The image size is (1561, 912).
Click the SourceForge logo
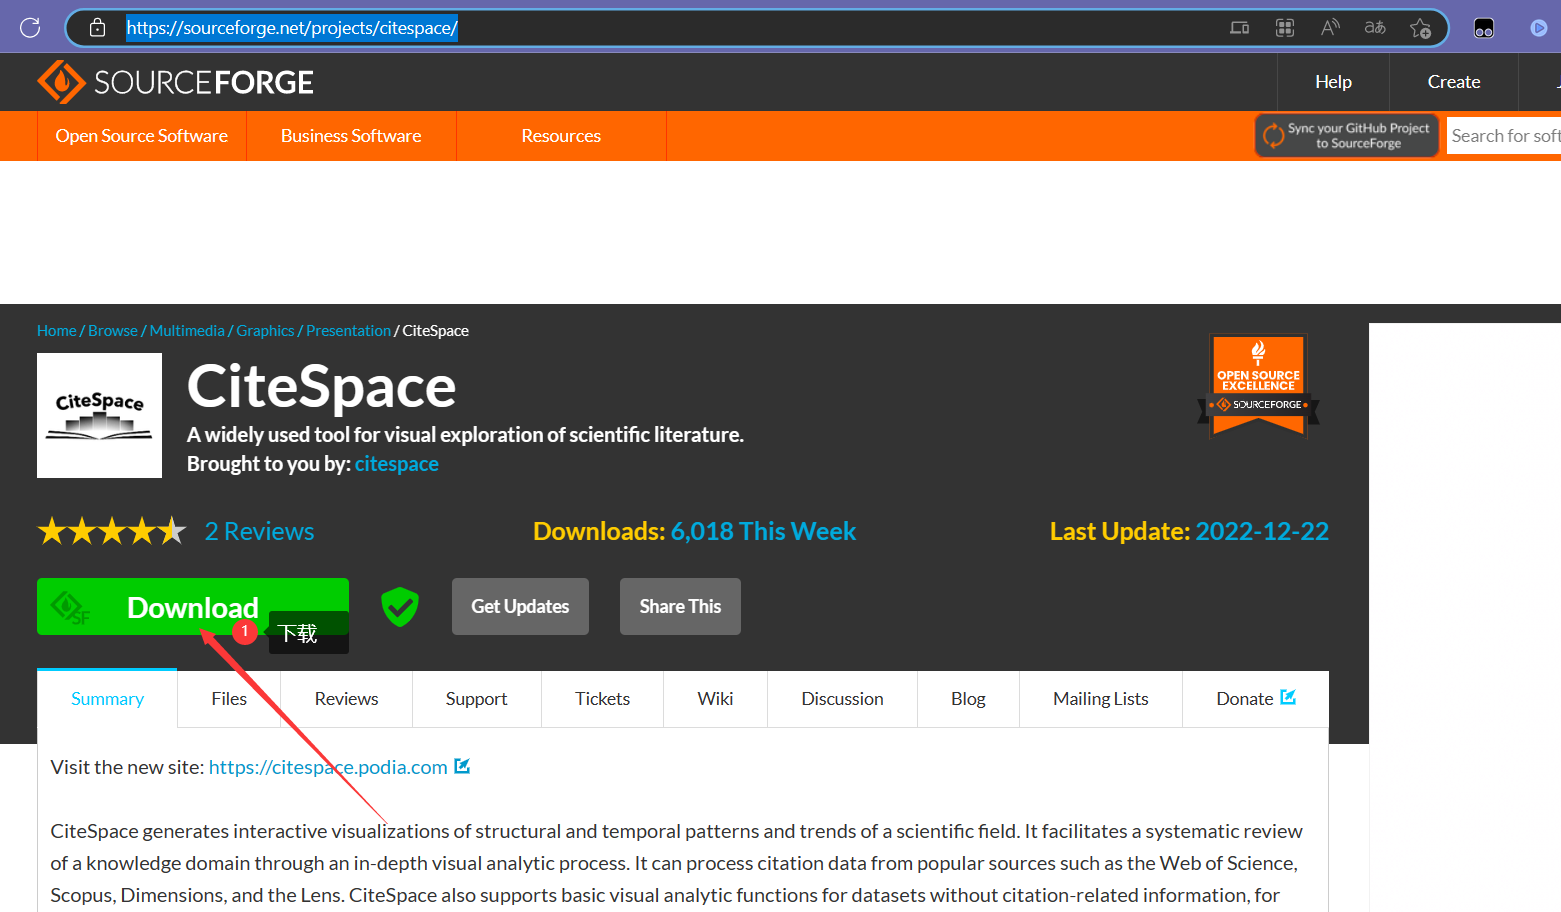coord(175,82)
